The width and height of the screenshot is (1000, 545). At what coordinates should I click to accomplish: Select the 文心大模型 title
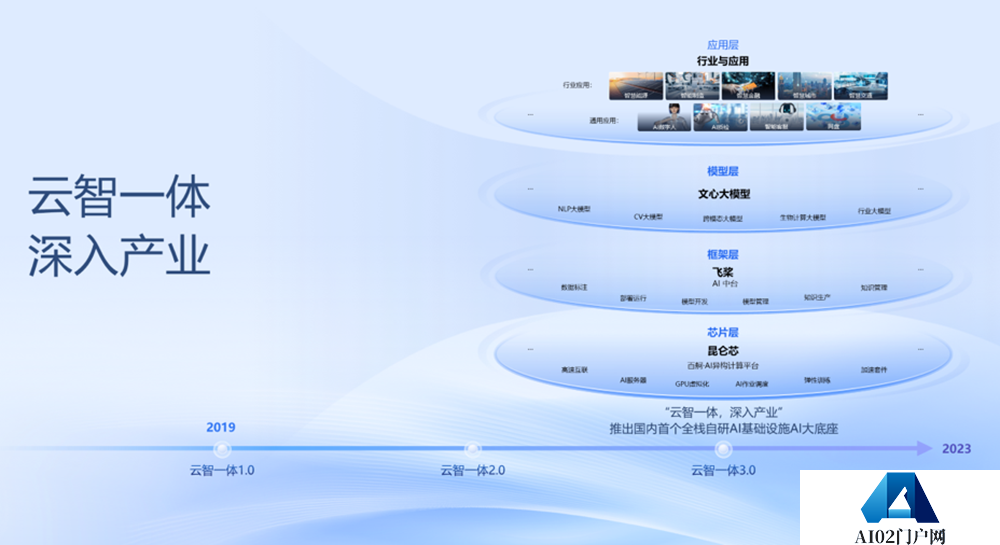[x=724, y=194]
